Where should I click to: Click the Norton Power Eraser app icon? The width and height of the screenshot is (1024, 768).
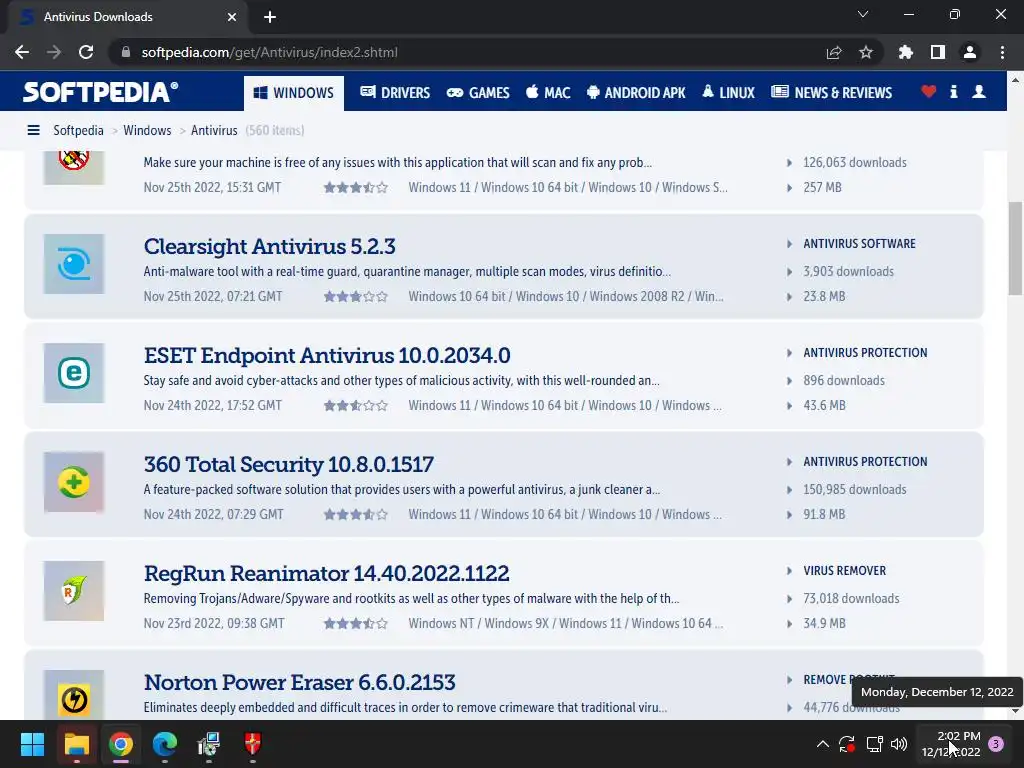pyautogui.click(x=74, y=696)
